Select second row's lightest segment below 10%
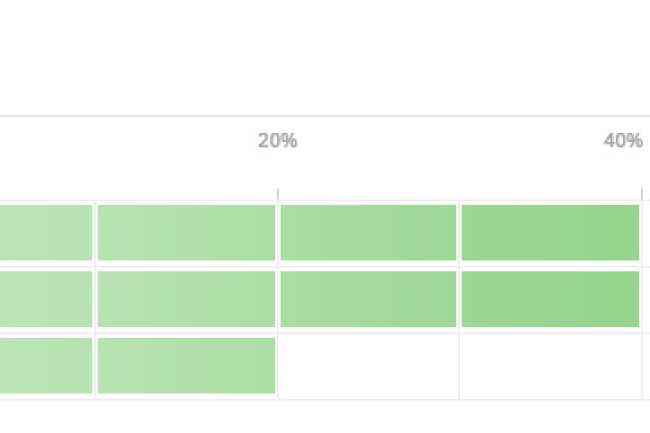This screenshot has width=650, height=433. 46,299
